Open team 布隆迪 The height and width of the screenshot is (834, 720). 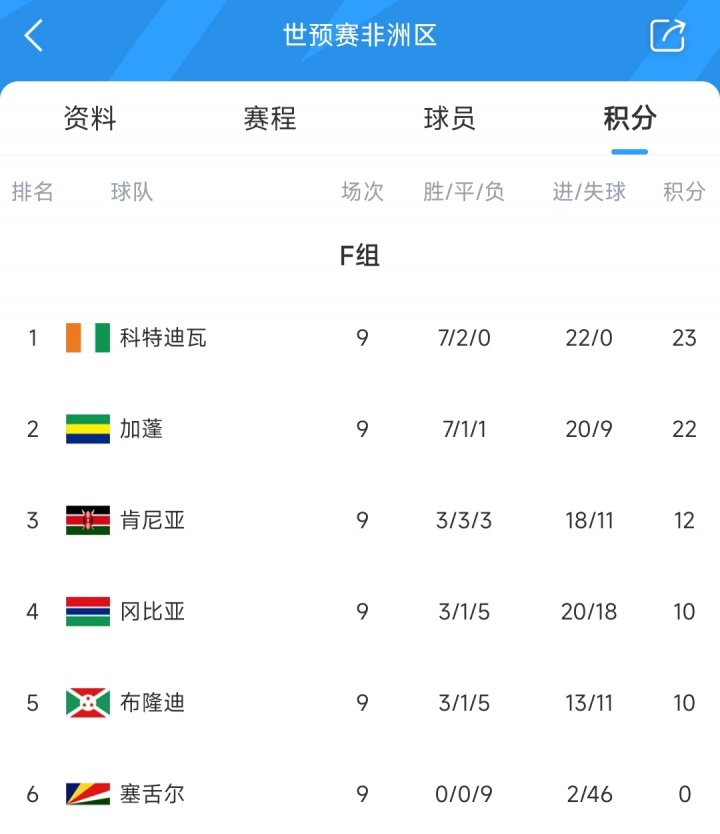click(153, 703)
